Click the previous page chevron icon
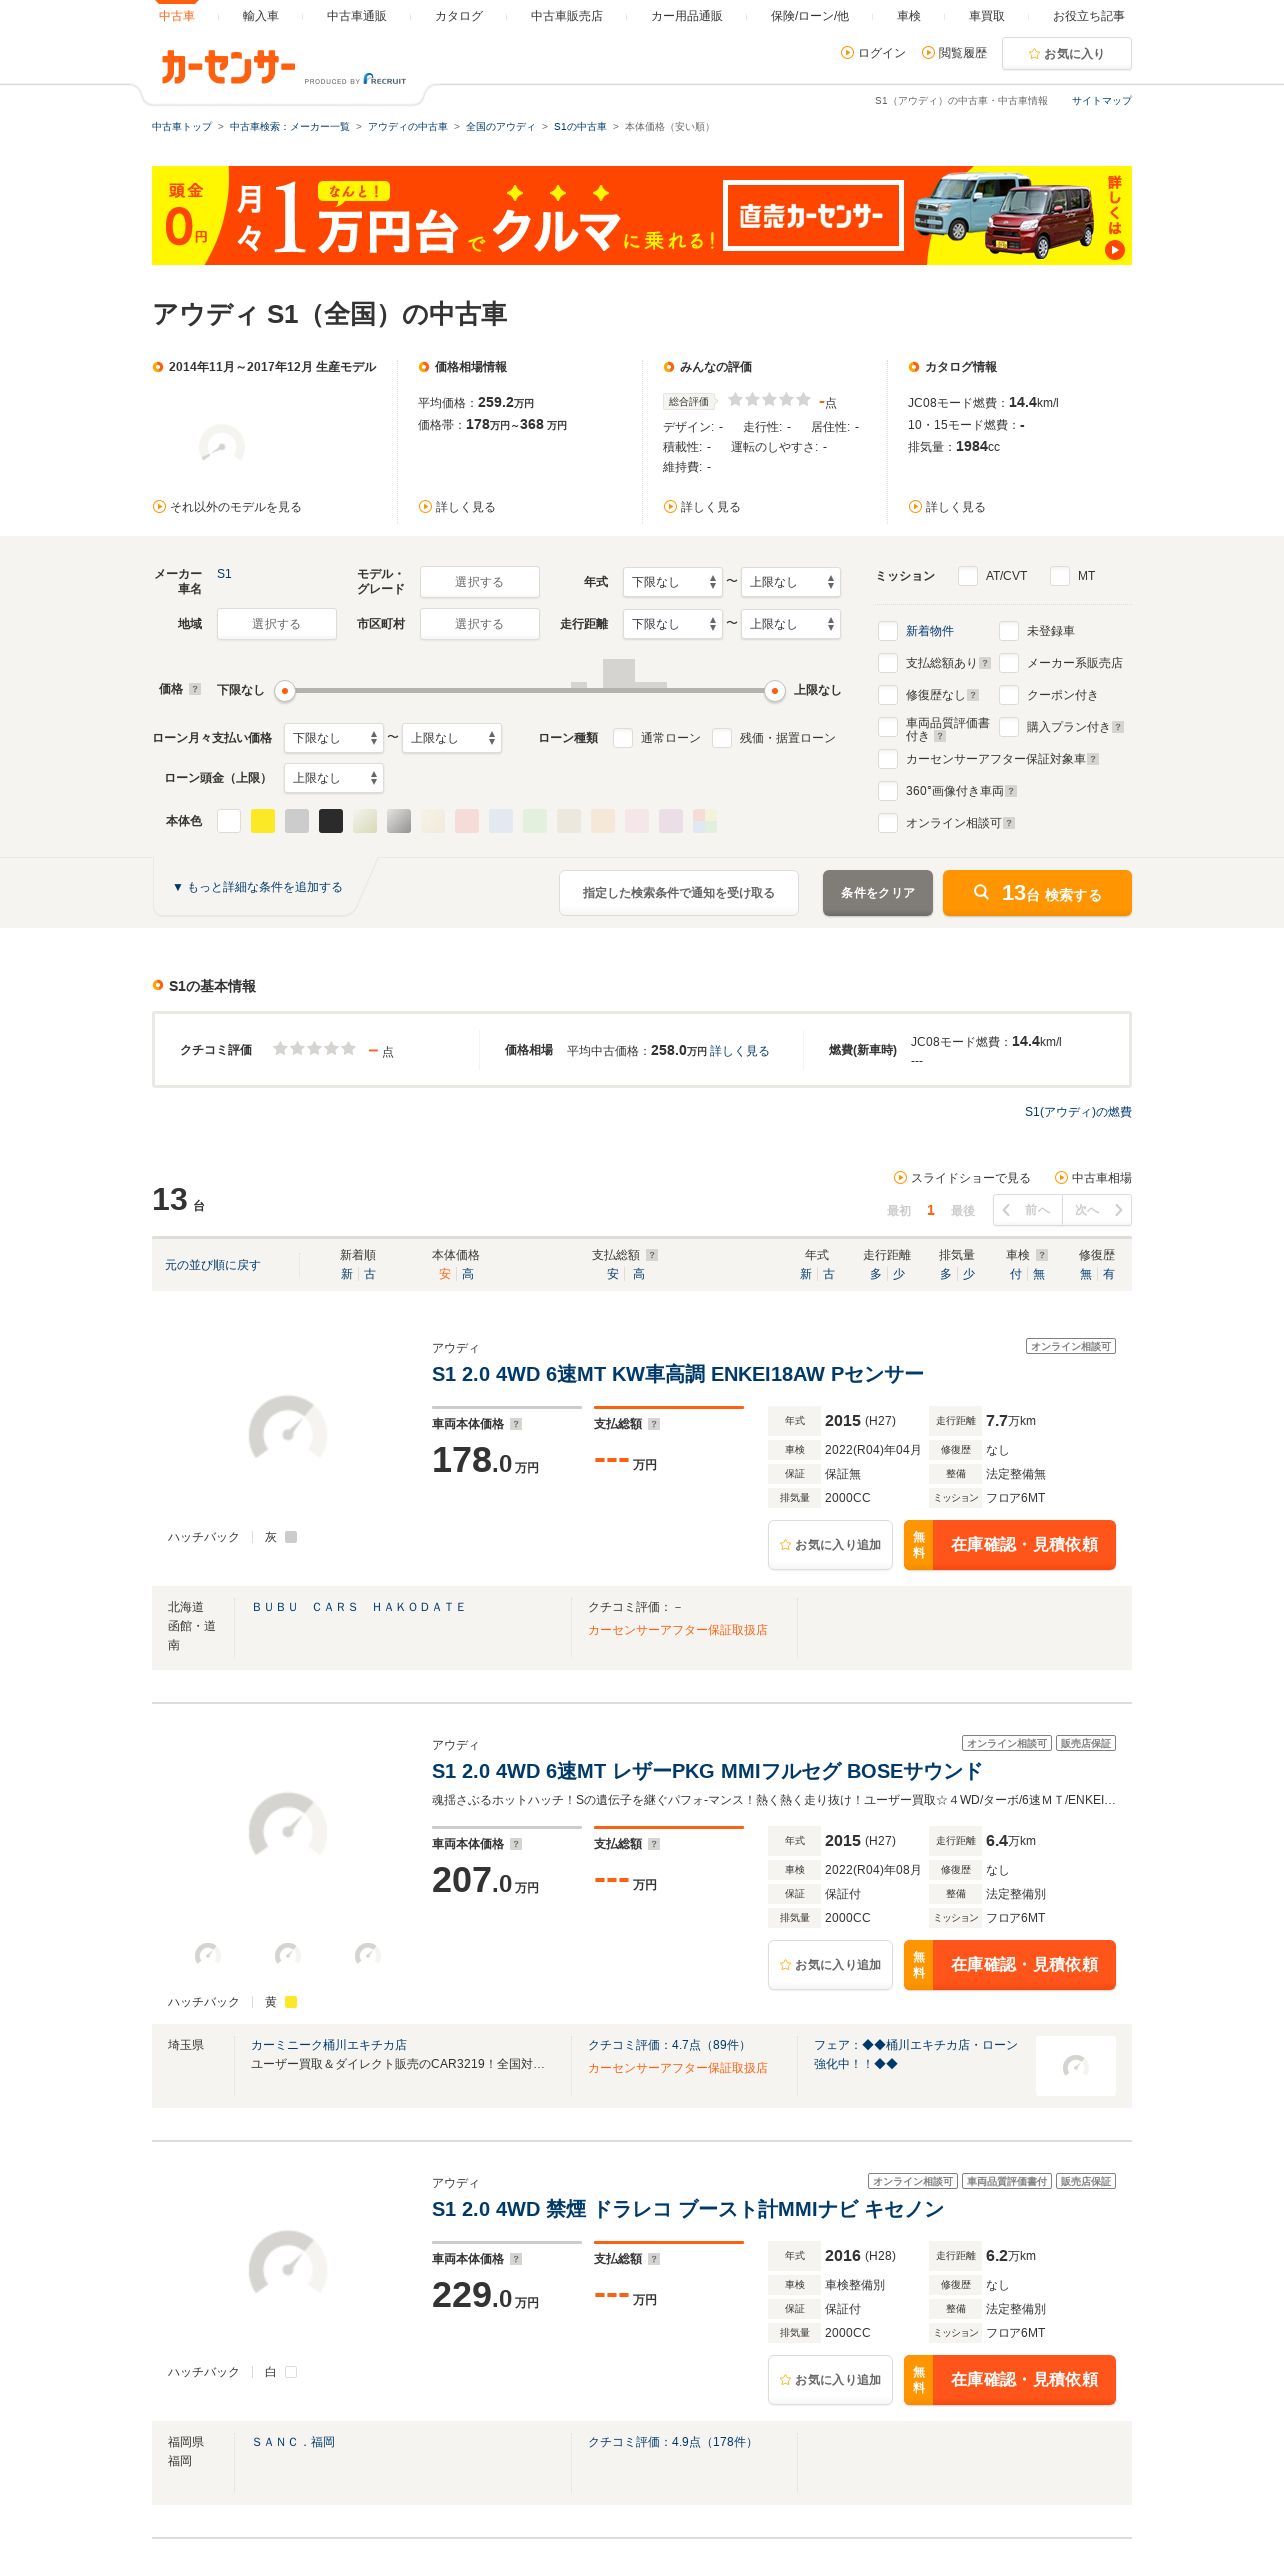This screenshot has height=2568, width=1284. (x=1006, y=1210)
